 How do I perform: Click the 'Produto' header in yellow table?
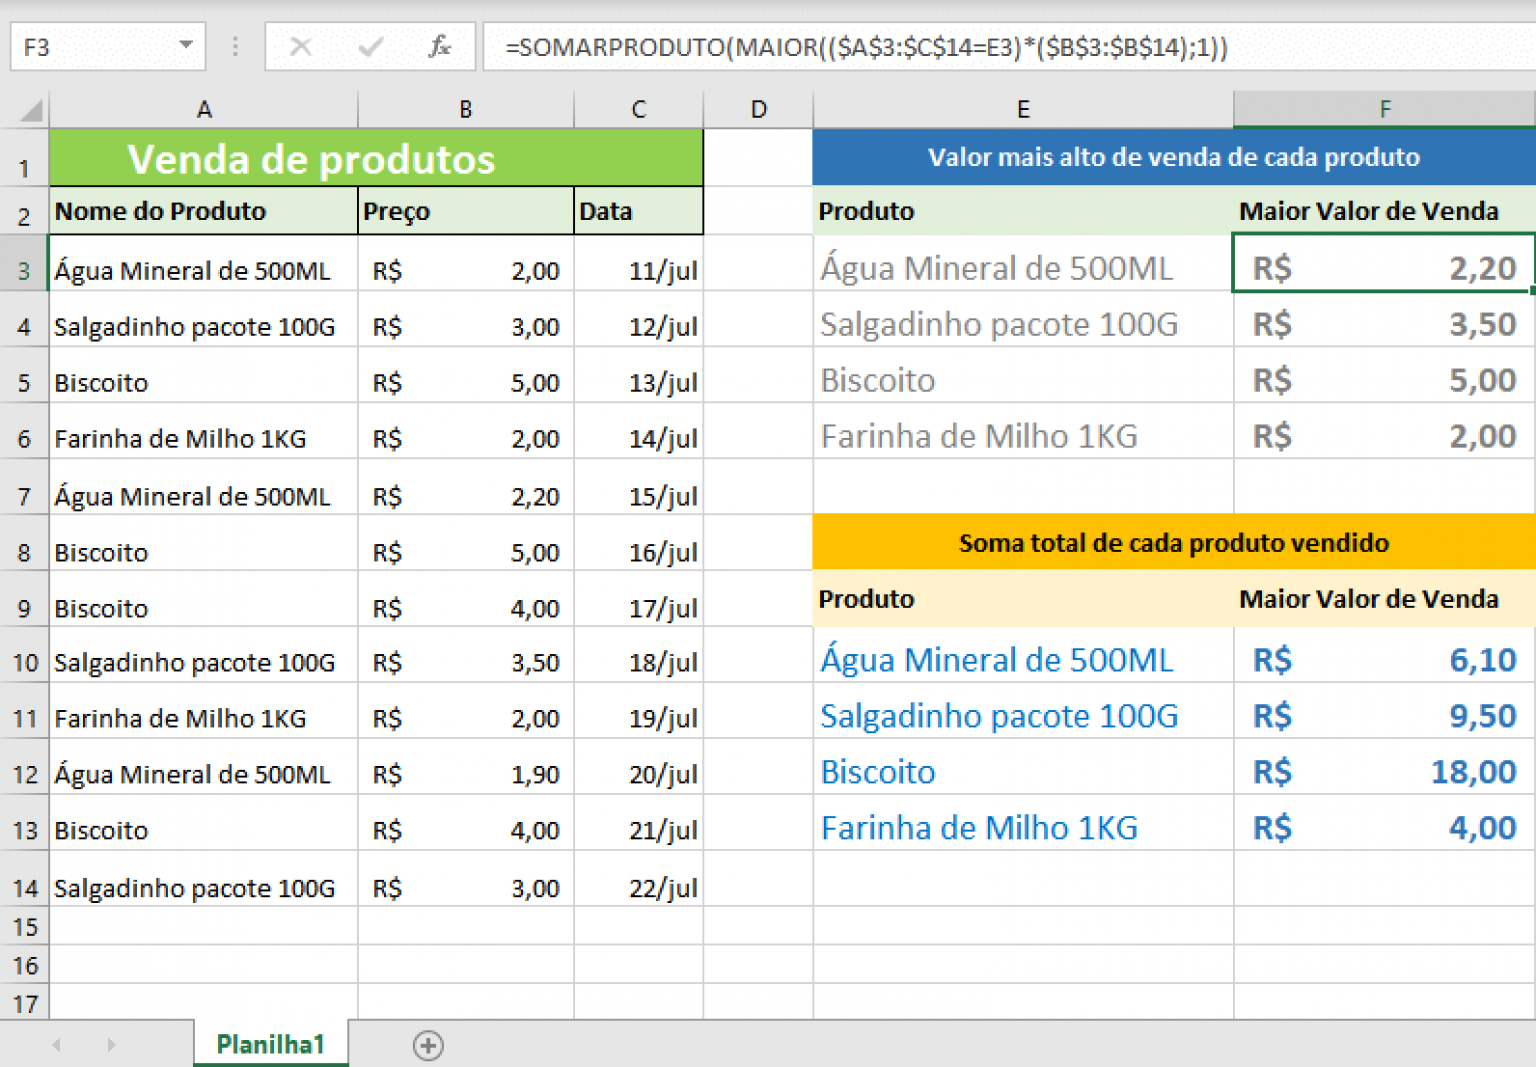pyautogui.click(x=1023, y=599)
